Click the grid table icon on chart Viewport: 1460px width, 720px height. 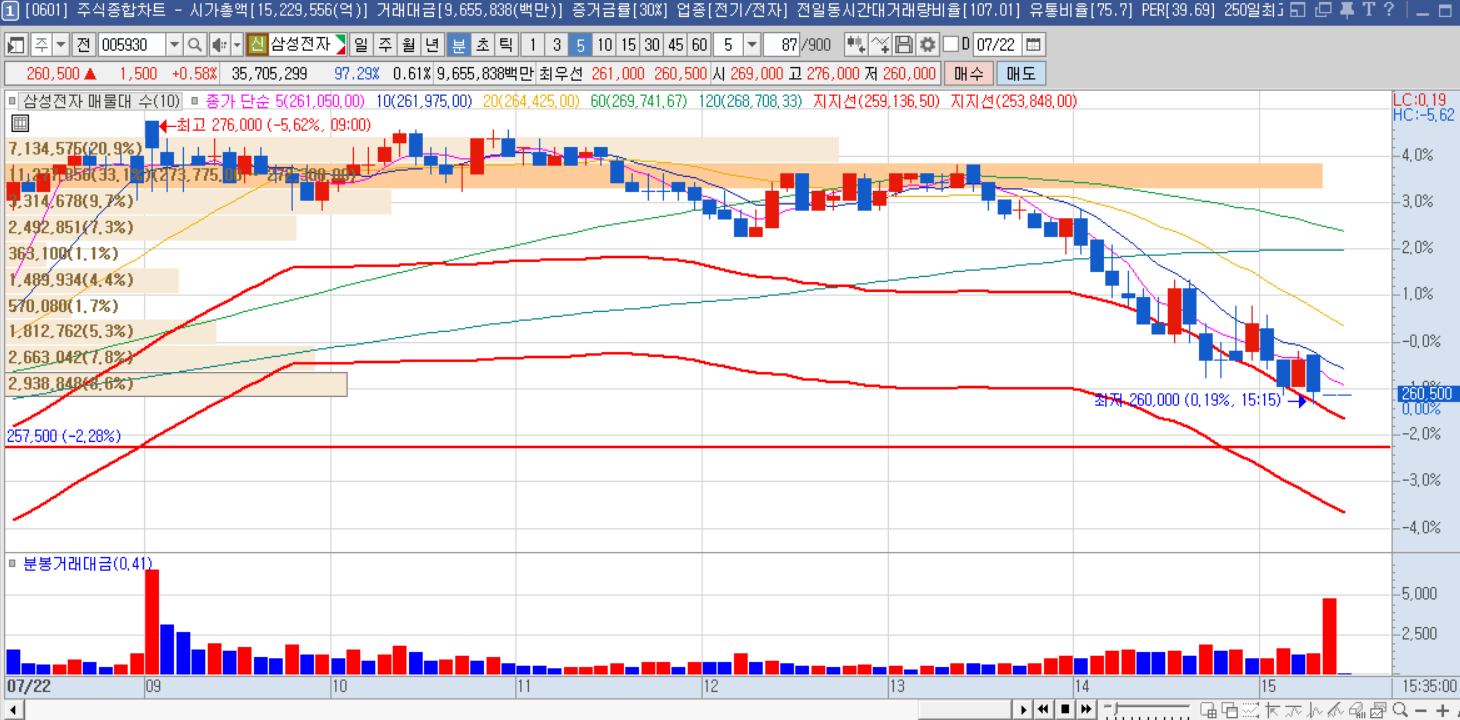pyautogui.click(x=19, y=124)
